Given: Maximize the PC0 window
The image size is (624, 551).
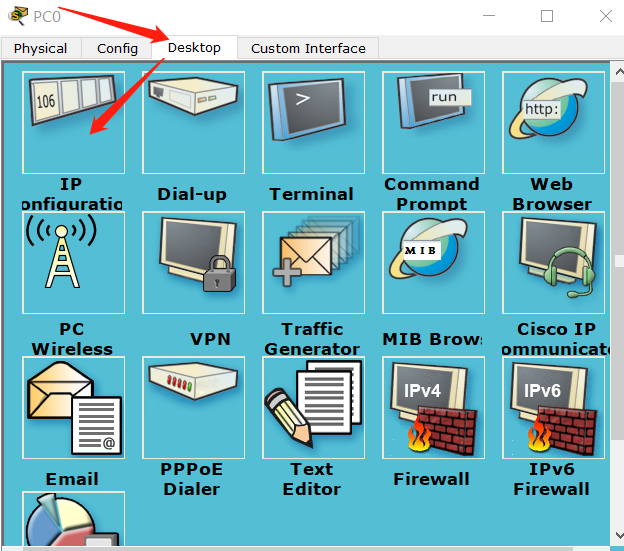Looking at the screenshot, I should coord(547,16).
